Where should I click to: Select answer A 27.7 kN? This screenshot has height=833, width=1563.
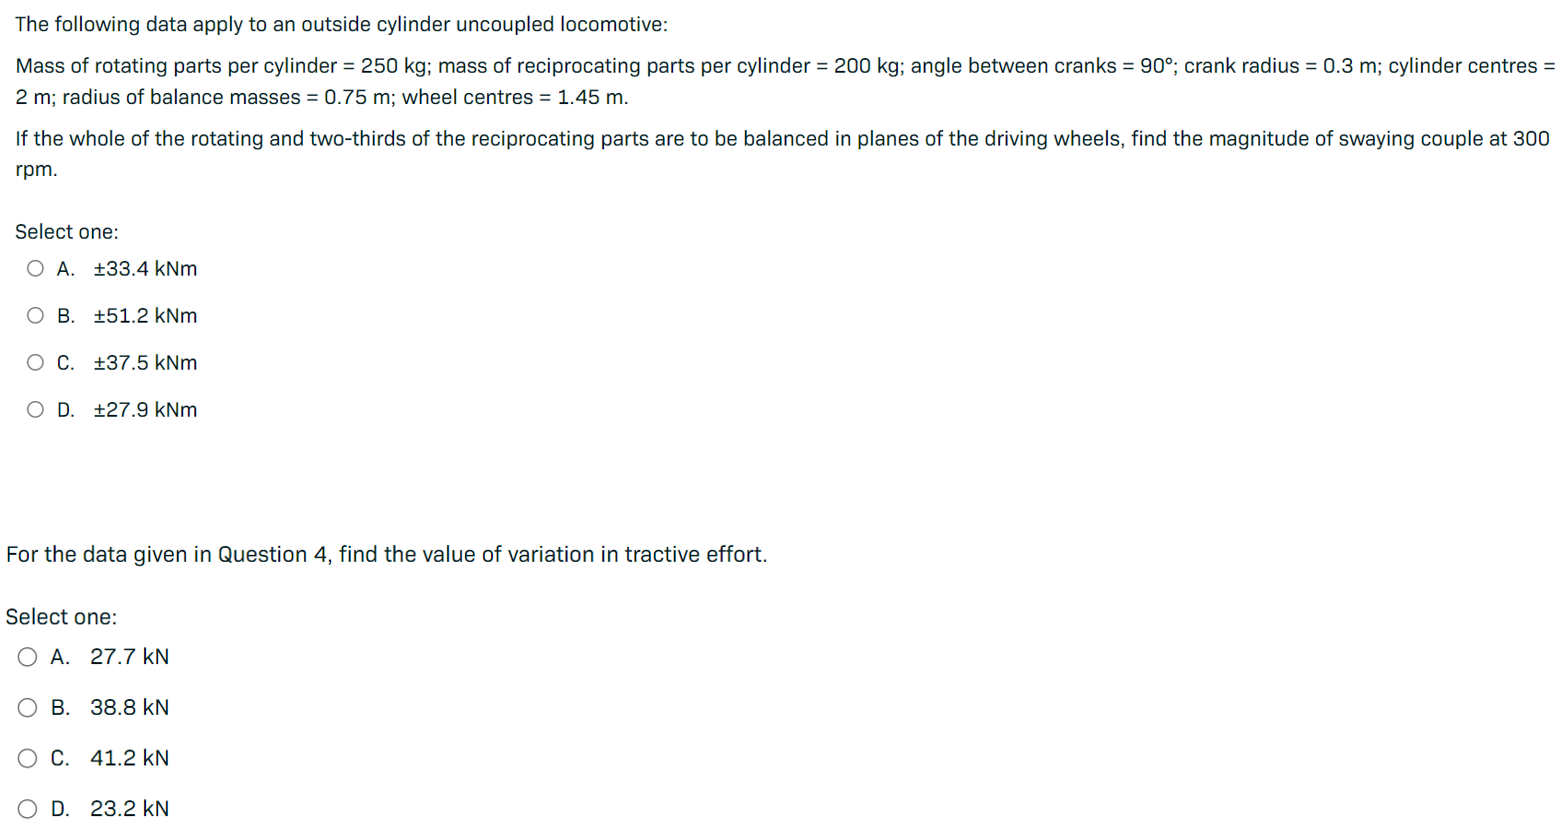pos(27,657)
